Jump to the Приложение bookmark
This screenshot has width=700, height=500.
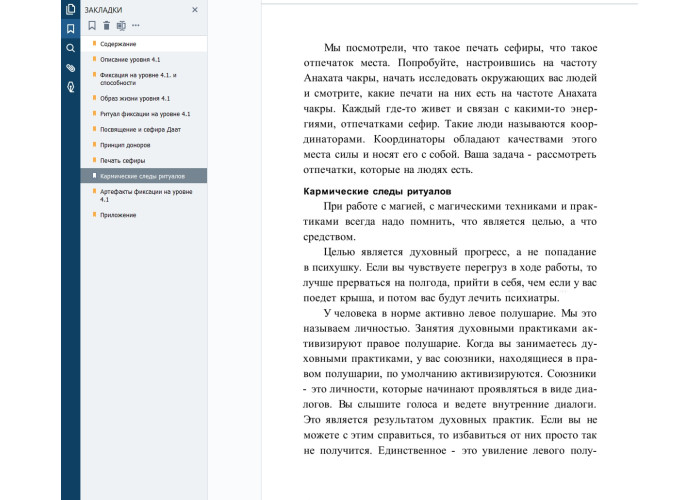117,214
